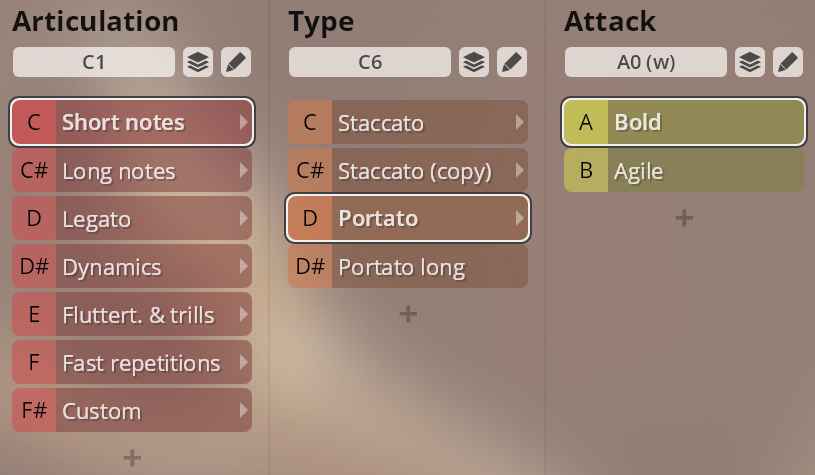Click the red C# key swatch for Long notes
Screen dimensions: 815x475
(34, 171)
